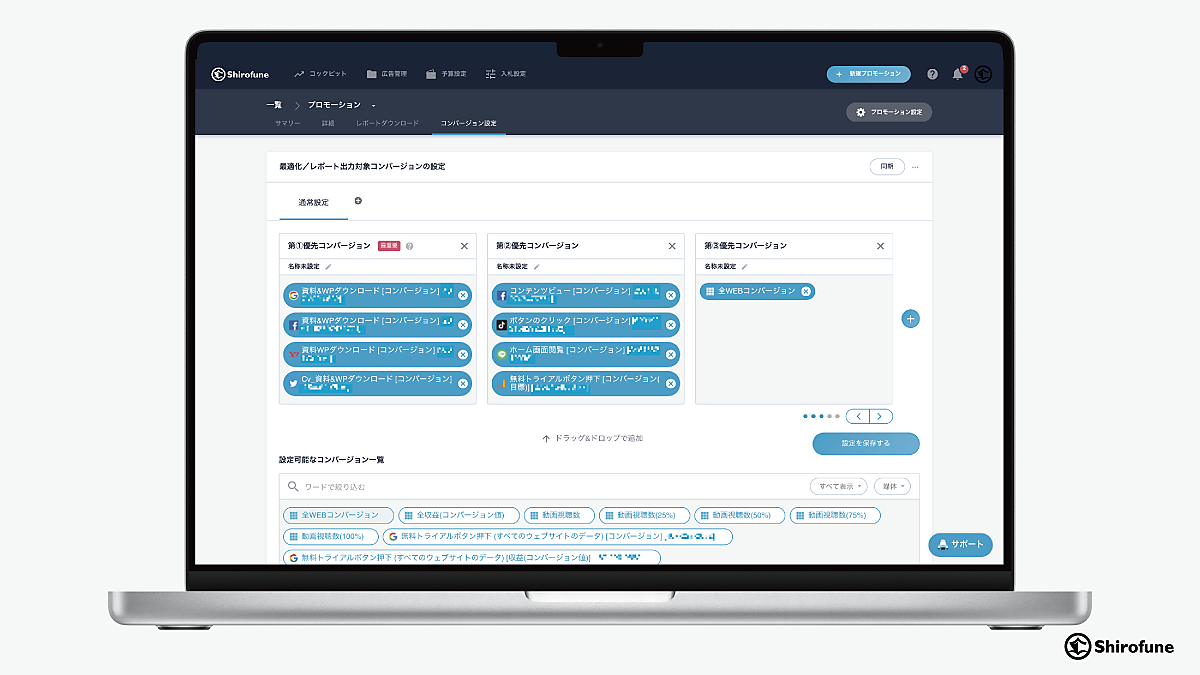Select the コンバージョン設定 tab
The height and width of the screenshot is (675, 1200).
tap(468, 123)
